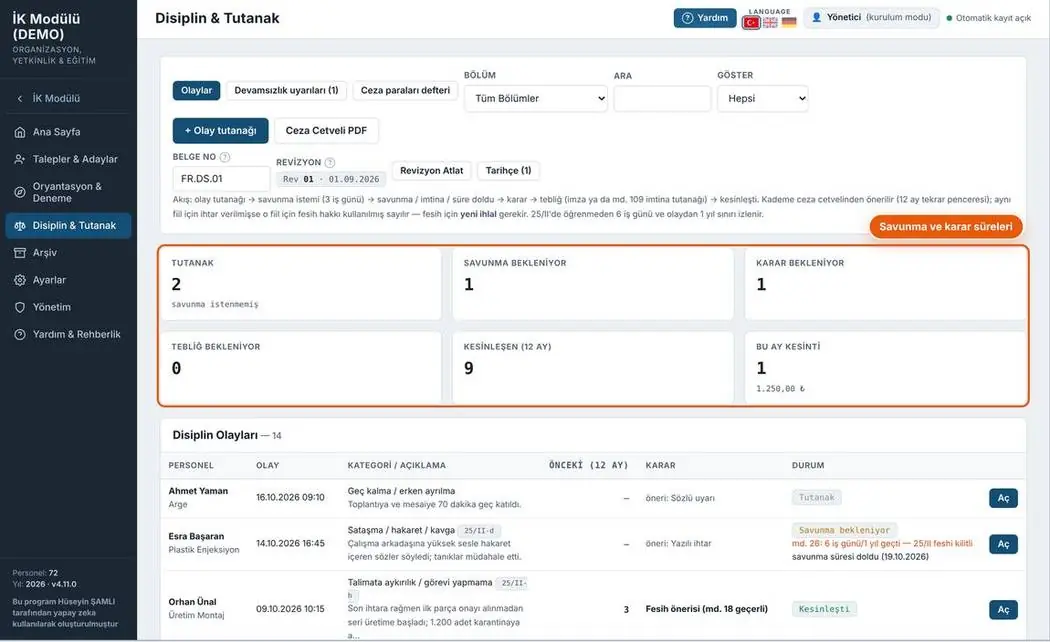Click the help icon next to REVİZYON
Viewport: 1050px width, 642px height.
(329, 162)
